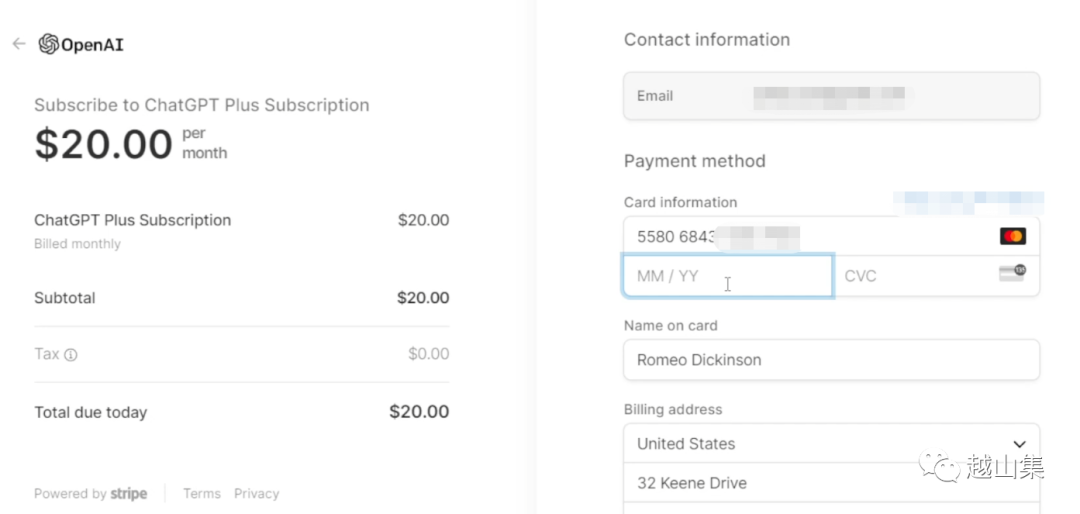Click the CVC card hint icon

(1012, 273)
